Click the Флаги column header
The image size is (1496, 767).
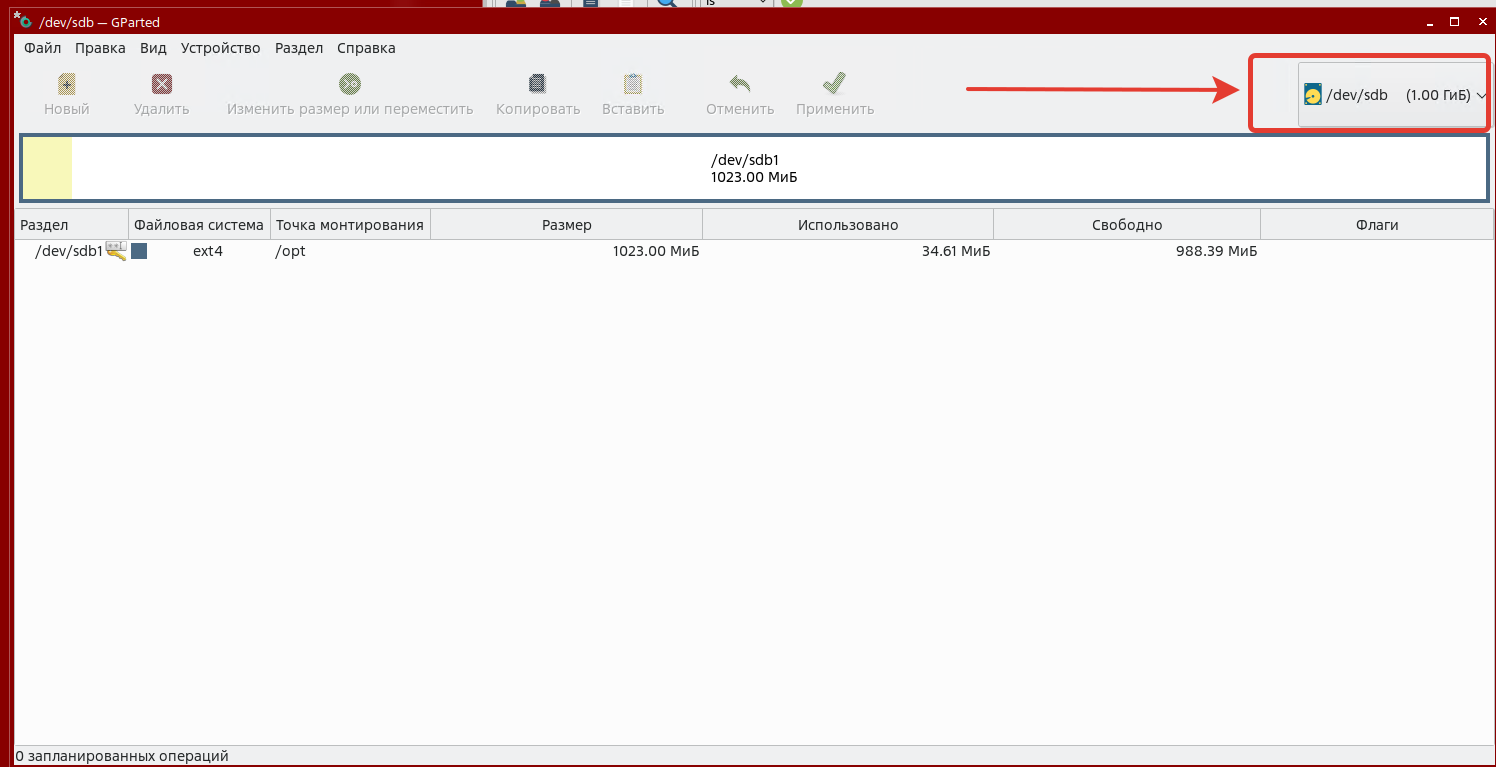(1377, 225)
